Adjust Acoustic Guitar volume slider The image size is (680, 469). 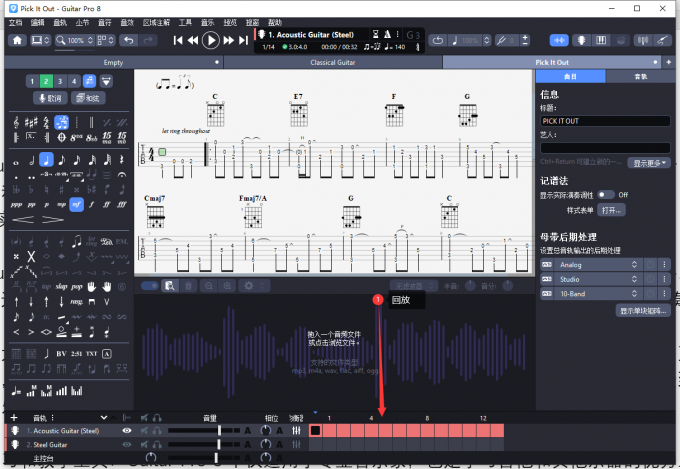219,430
